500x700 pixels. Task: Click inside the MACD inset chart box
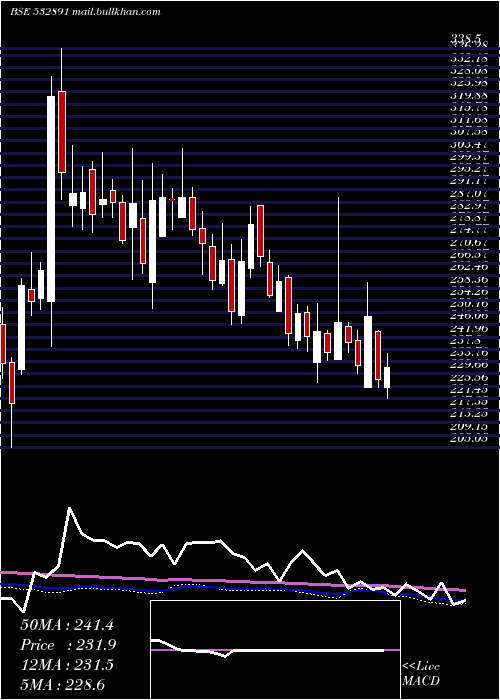tap(275, 650)
